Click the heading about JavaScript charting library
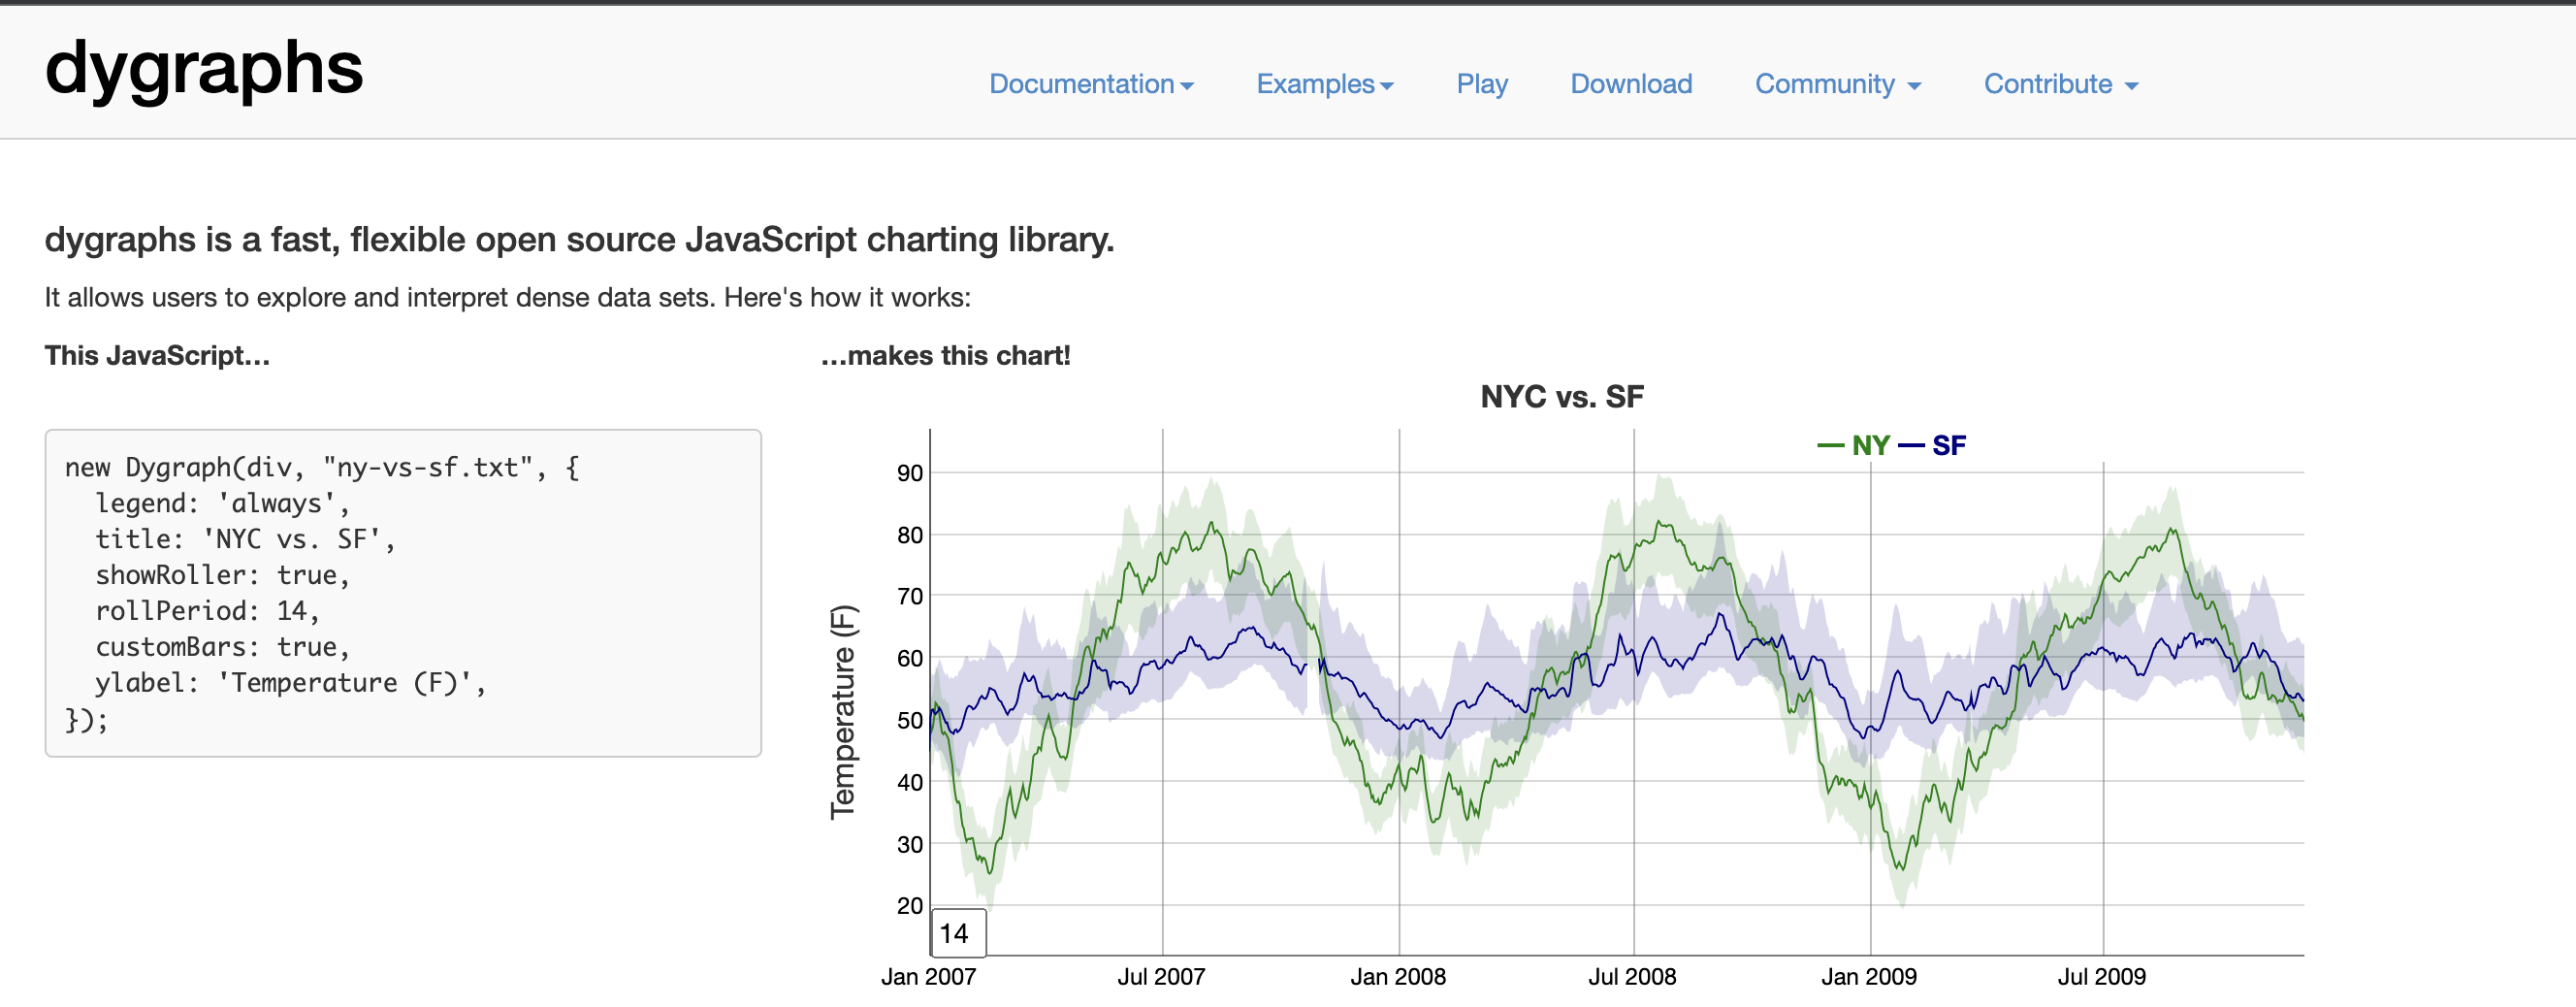The image size is (2576, 1007). 580,239
